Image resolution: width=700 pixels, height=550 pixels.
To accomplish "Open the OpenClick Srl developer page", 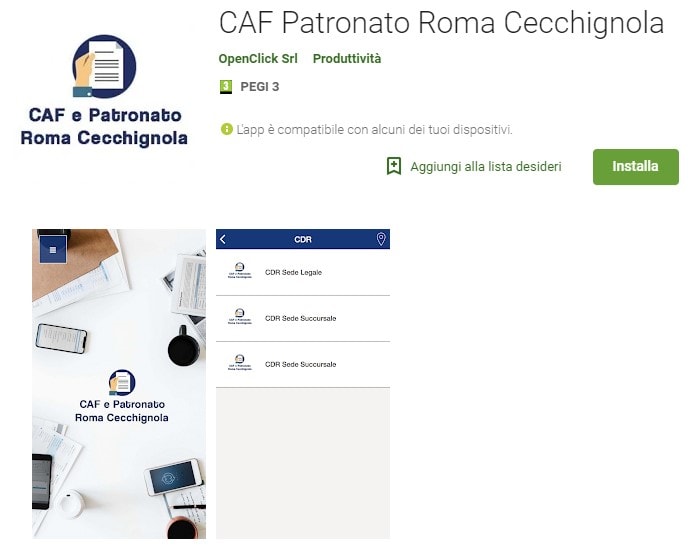I will pos(258,58).
